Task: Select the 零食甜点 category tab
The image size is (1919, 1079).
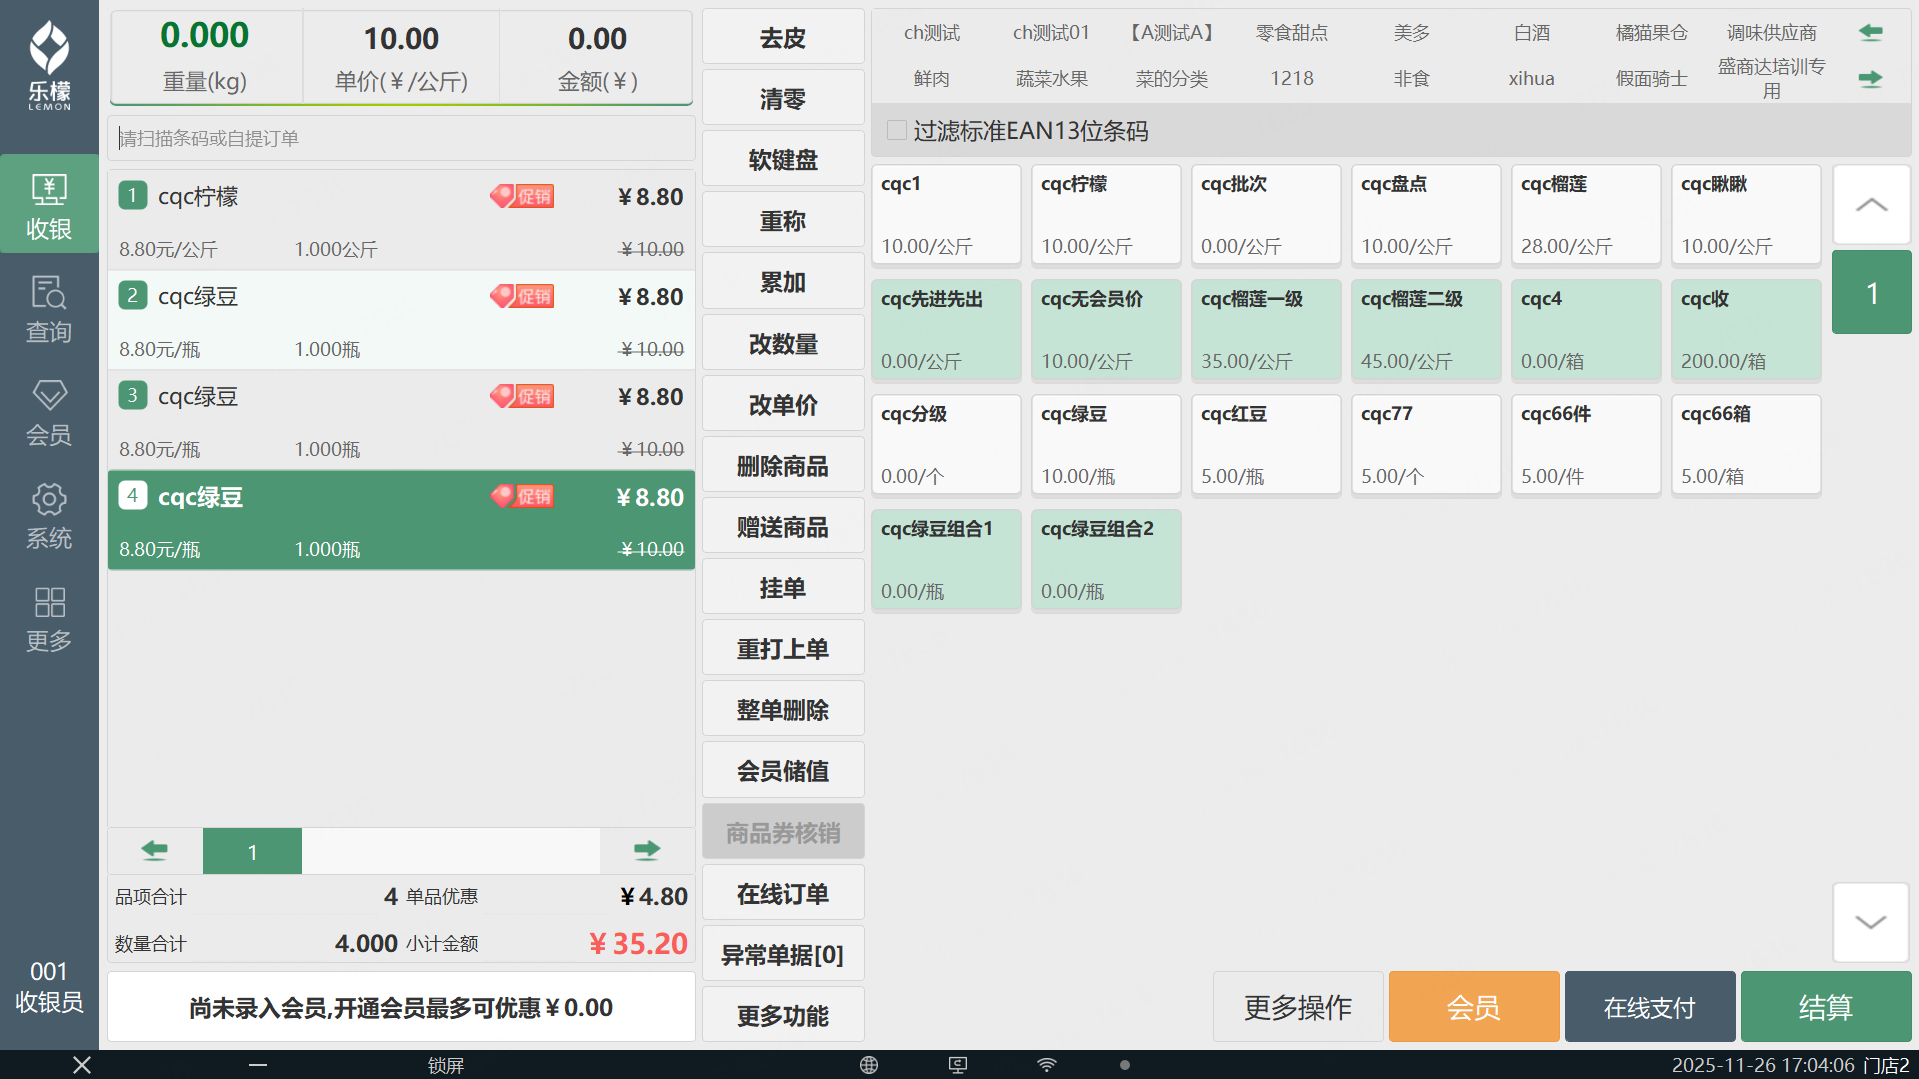Action: click(x=1292, y=33)
